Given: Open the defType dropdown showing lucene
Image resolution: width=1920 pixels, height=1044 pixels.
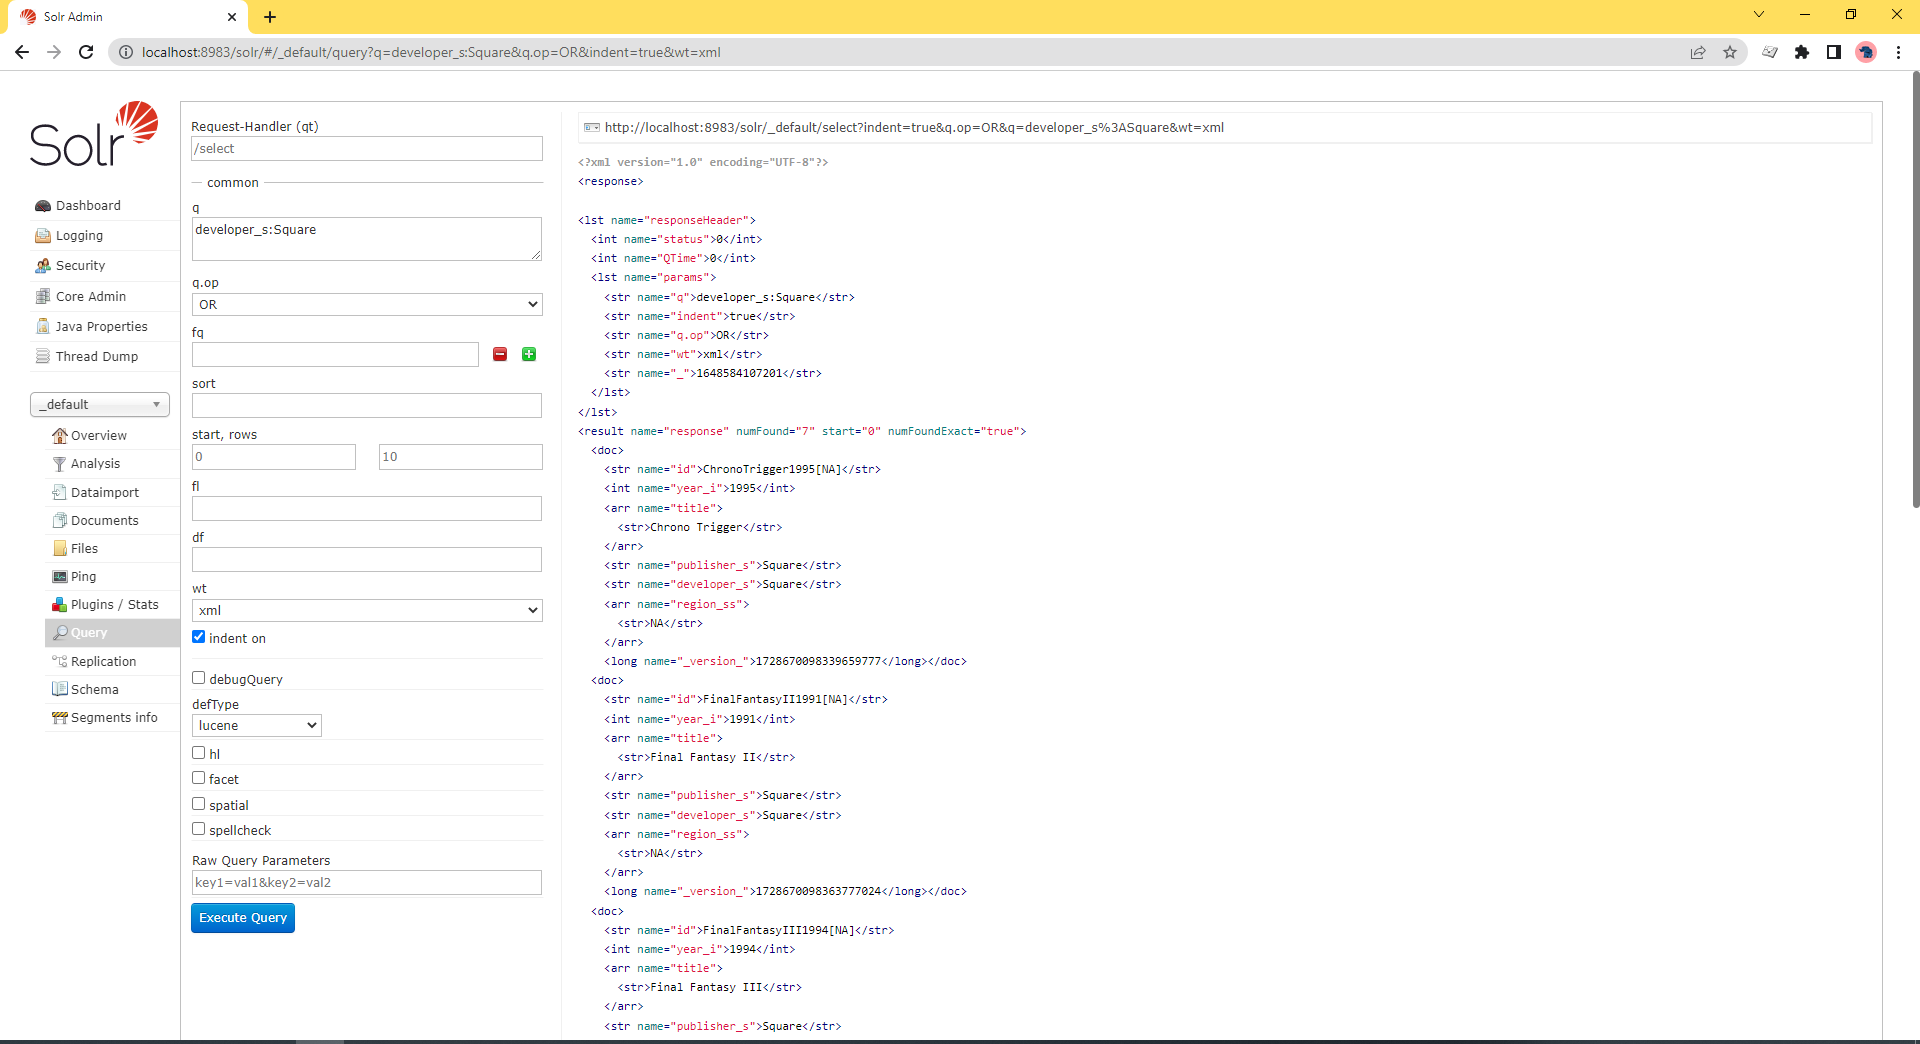Looking at the screenshot, I should pos(257,726).
